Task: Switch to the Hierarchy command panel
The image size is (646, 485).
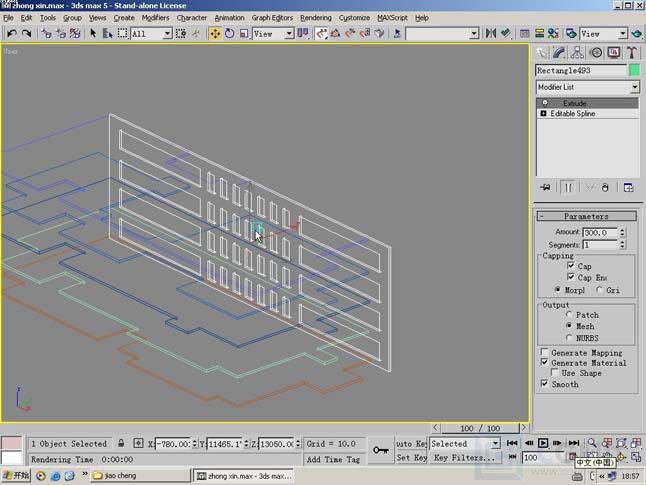Action: [578, 53]
